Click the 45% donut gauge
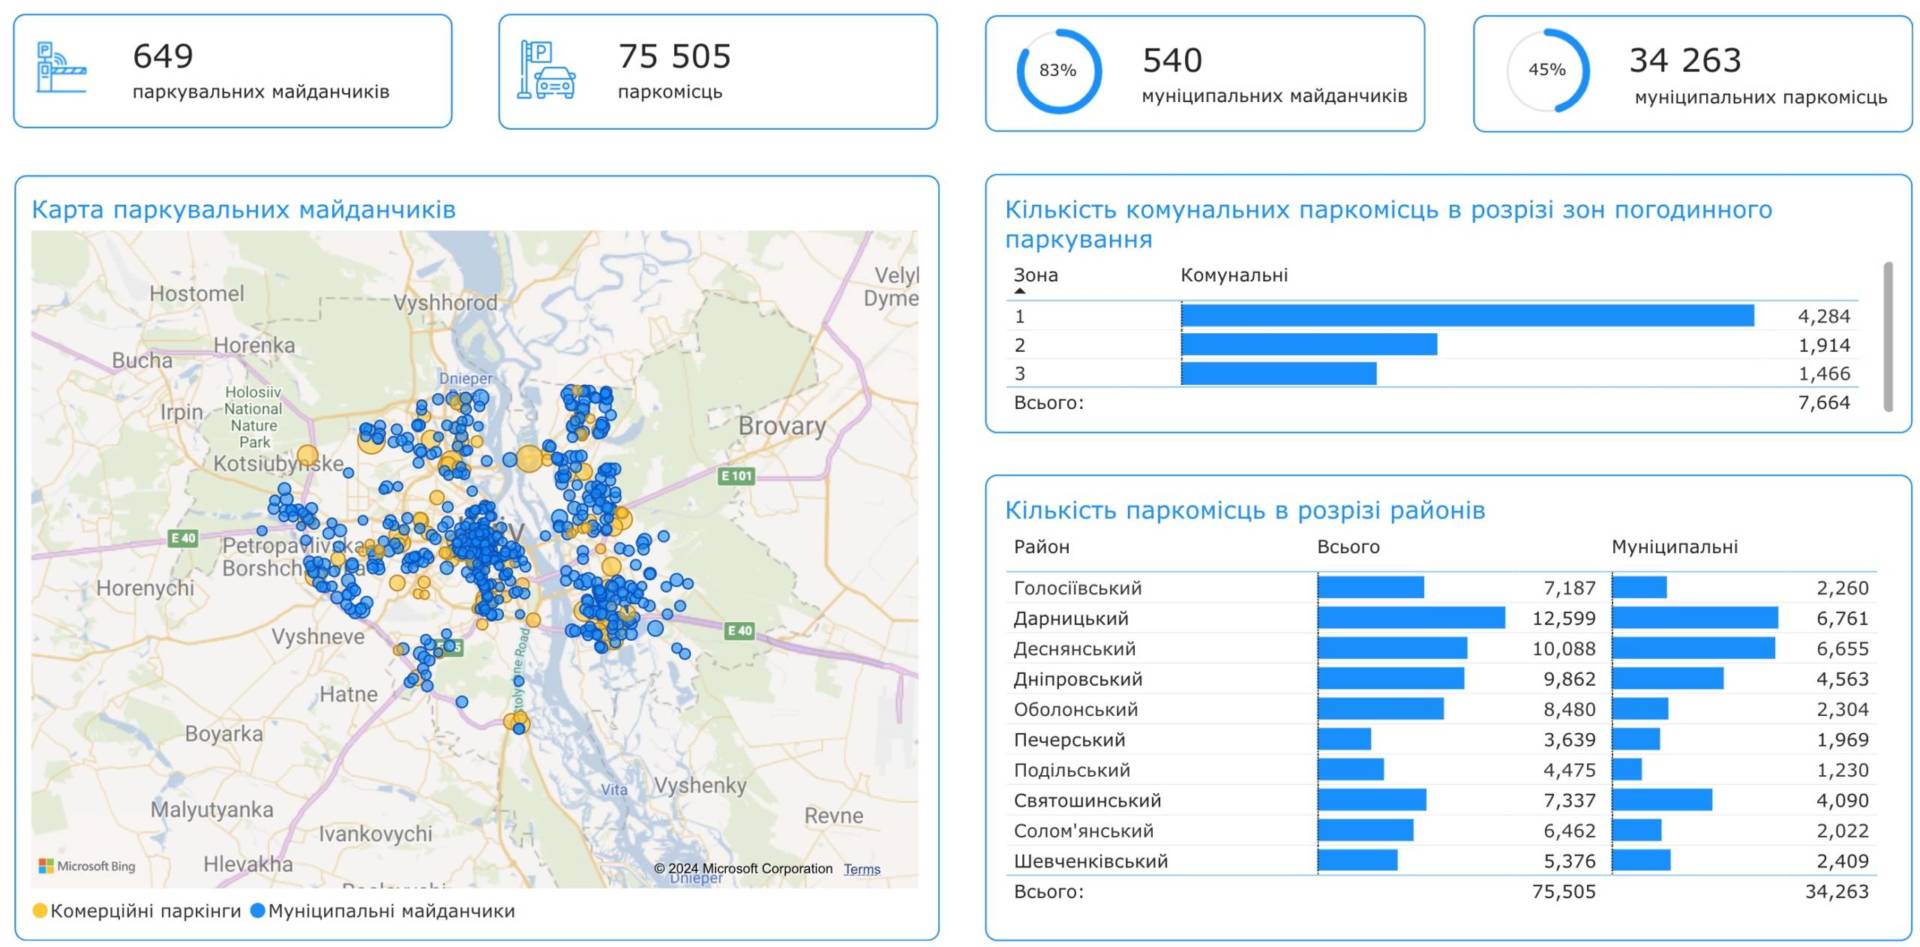Screen dimensions: 1920x947 [1547, 71]
